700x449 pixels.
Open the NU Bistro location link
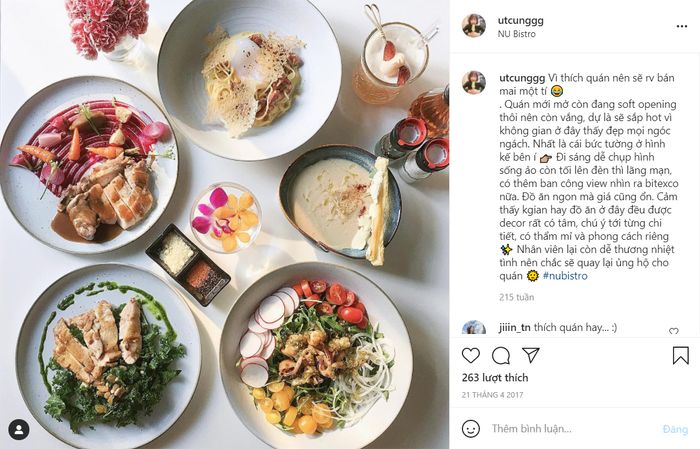pos(517,33)
